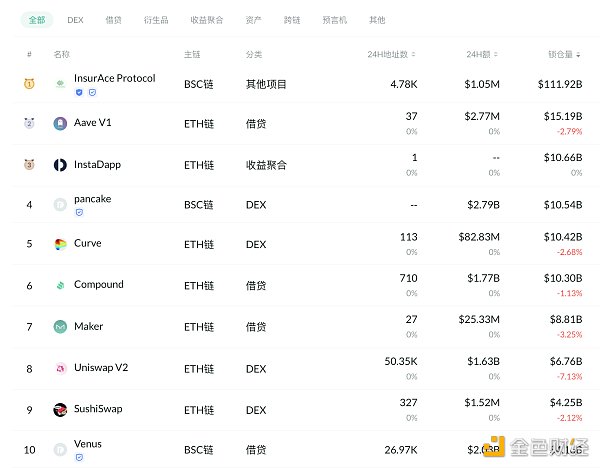Click the $8.81B locked value
Screen dimensions: 600x468
[x=566, y=319]
